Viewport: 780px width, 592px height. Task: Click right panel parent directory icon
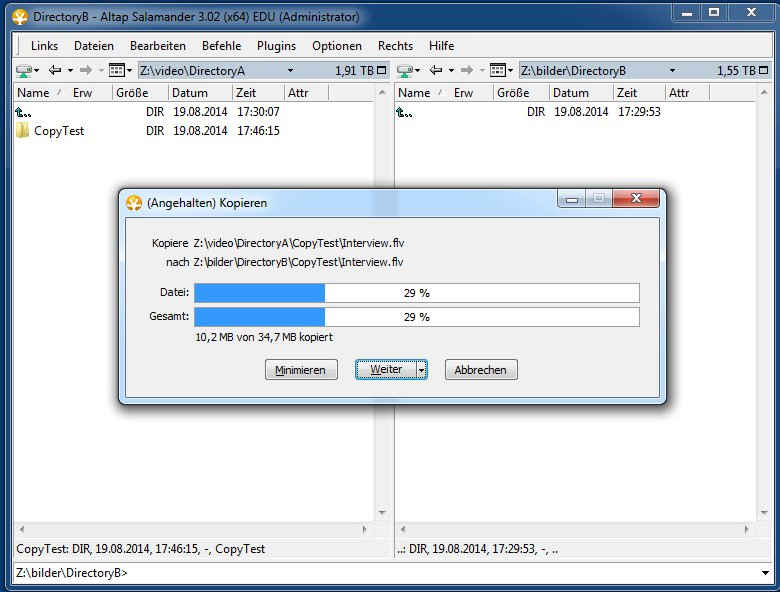pyautogui.click(x=404, y=112)
